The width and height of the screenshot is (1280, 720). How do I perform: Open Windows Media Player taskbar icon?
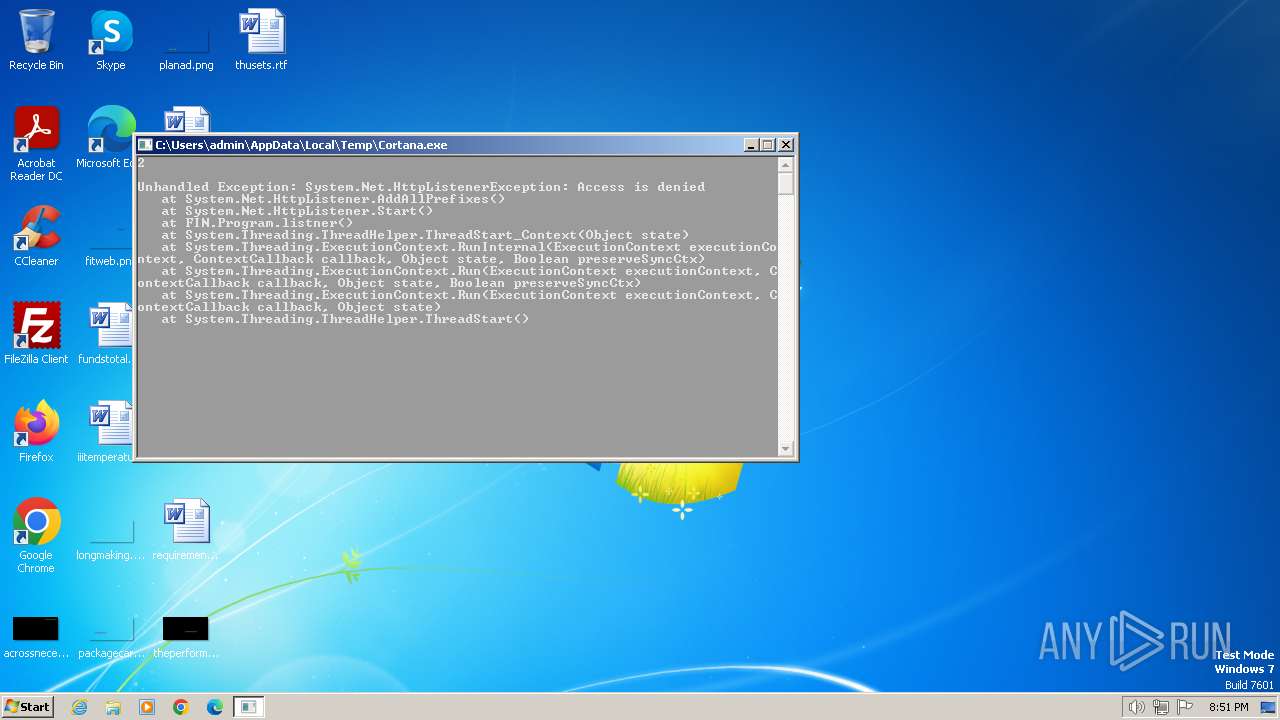147,707
